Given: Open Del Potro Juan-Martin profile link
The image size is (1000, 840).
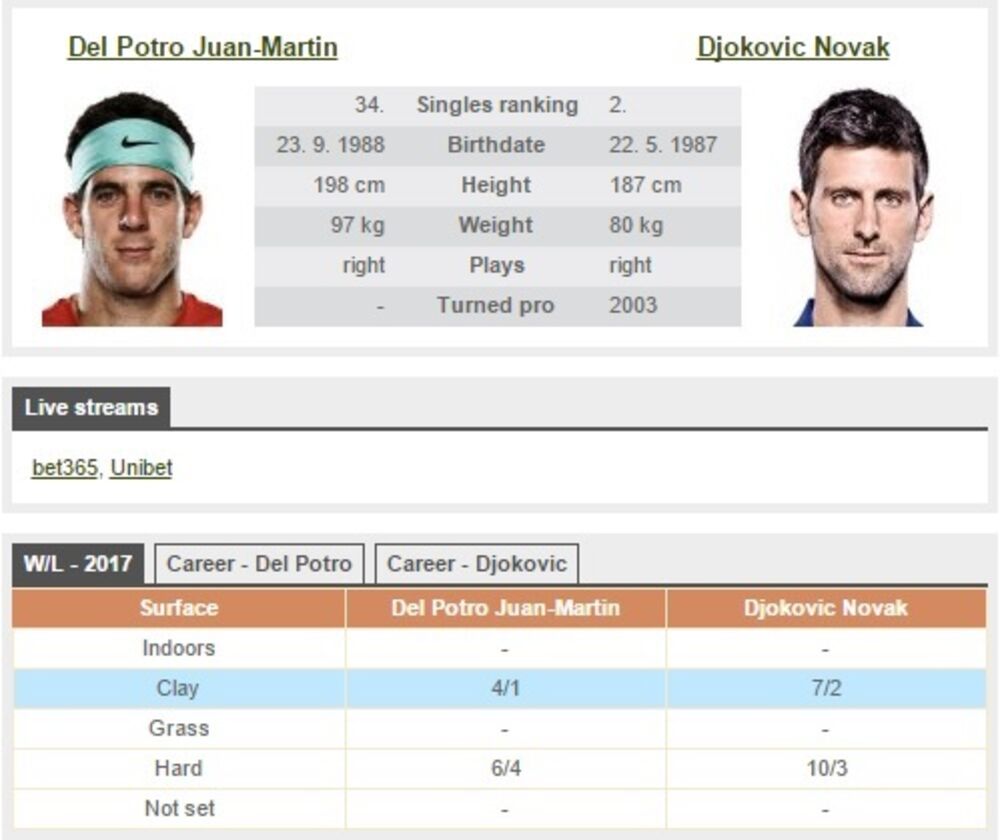Looking at the screenshot, I should (202, 47).
